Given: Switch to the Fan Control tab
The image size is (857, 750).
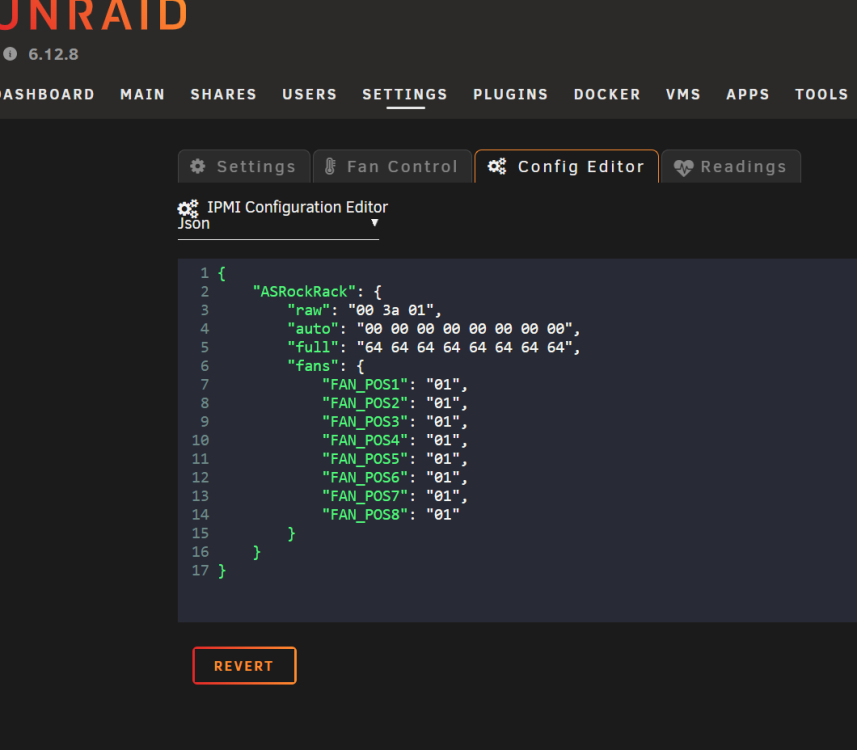Looking at the screenshot, I should tap(392, 166).
